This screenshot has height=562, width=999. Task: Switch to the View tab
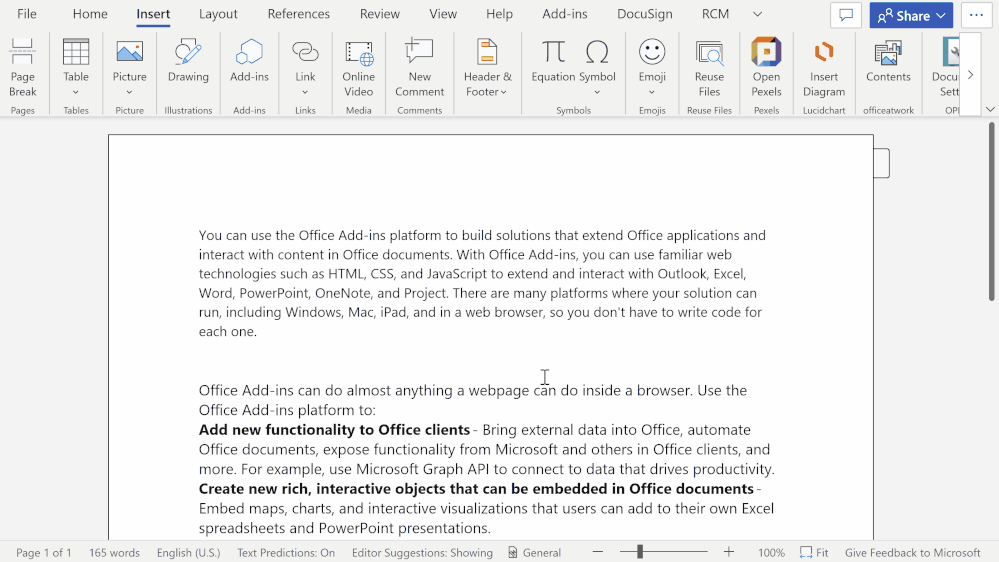443,14
